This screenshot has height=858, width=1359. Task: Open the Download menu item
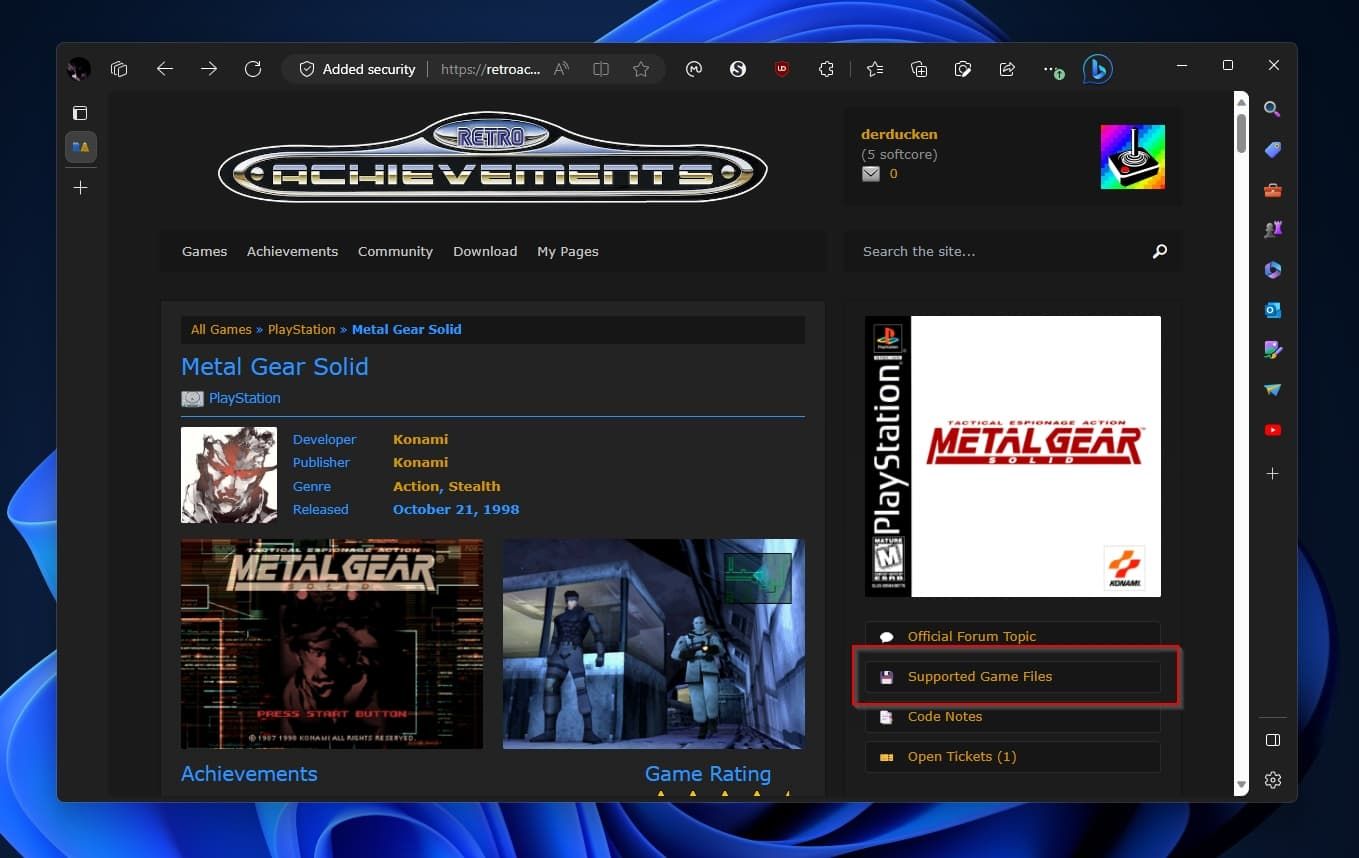click(x=485, y=252)
